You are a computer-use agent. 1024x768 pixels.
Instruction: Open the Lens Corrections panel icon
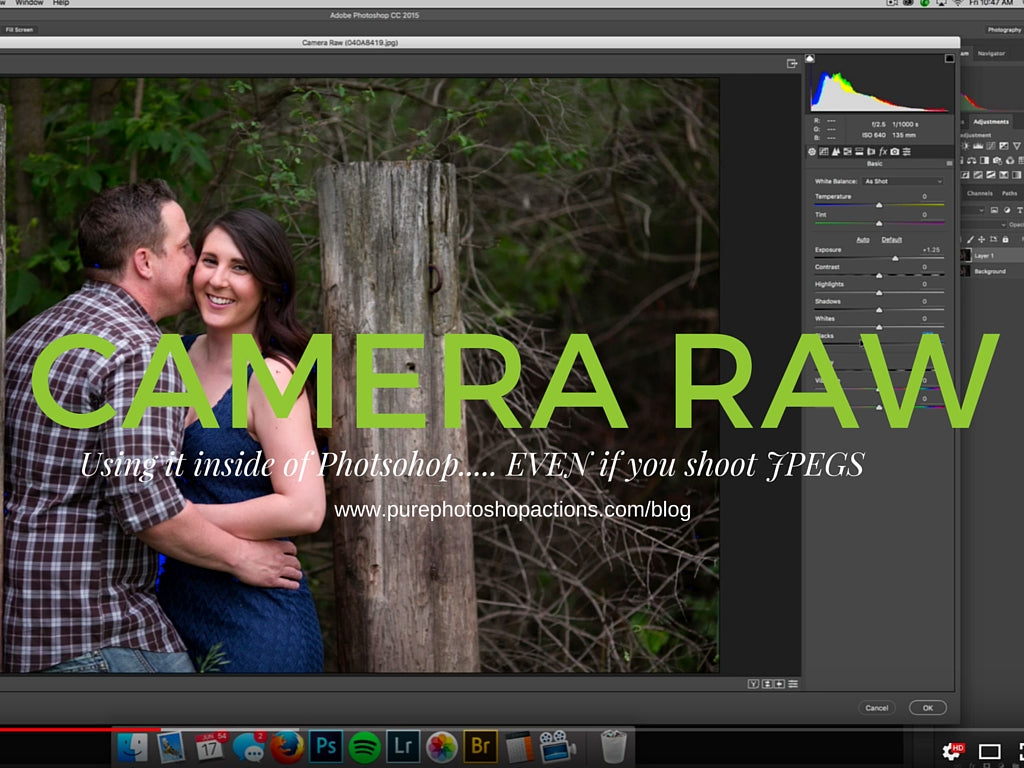871,152
